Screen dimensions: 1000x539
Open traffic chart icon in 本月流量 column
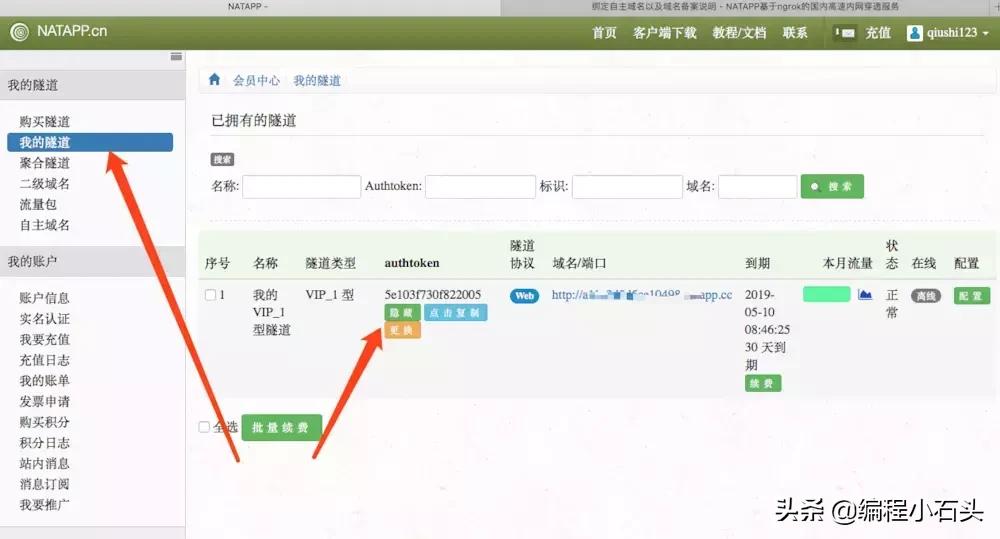[865, 295]
